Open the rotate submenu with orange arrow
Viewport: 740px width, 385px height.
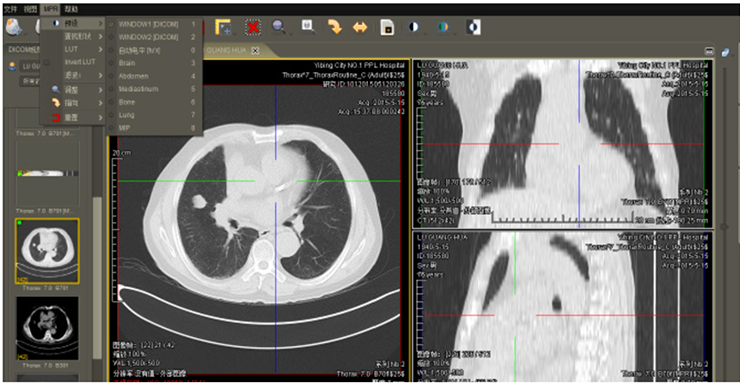pos(72,103)
